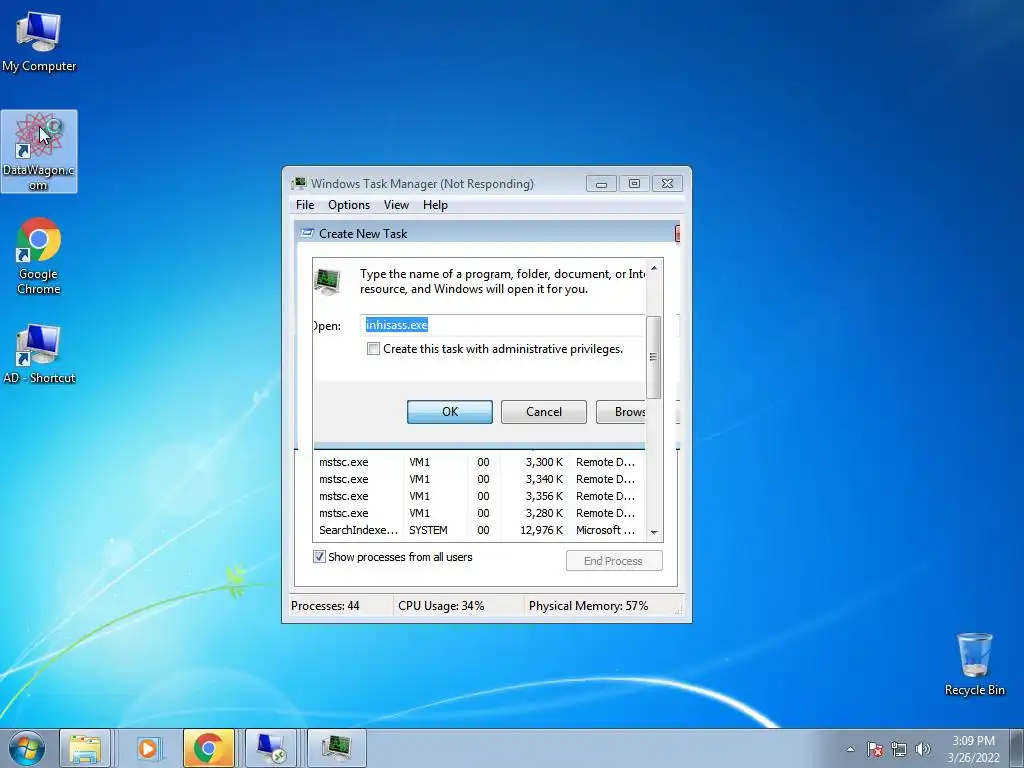Image resolution: width=1024 pixels, height=768 pixels.
Task: Switch to Remote Desktop taskbar item
Action: point(270,748)
